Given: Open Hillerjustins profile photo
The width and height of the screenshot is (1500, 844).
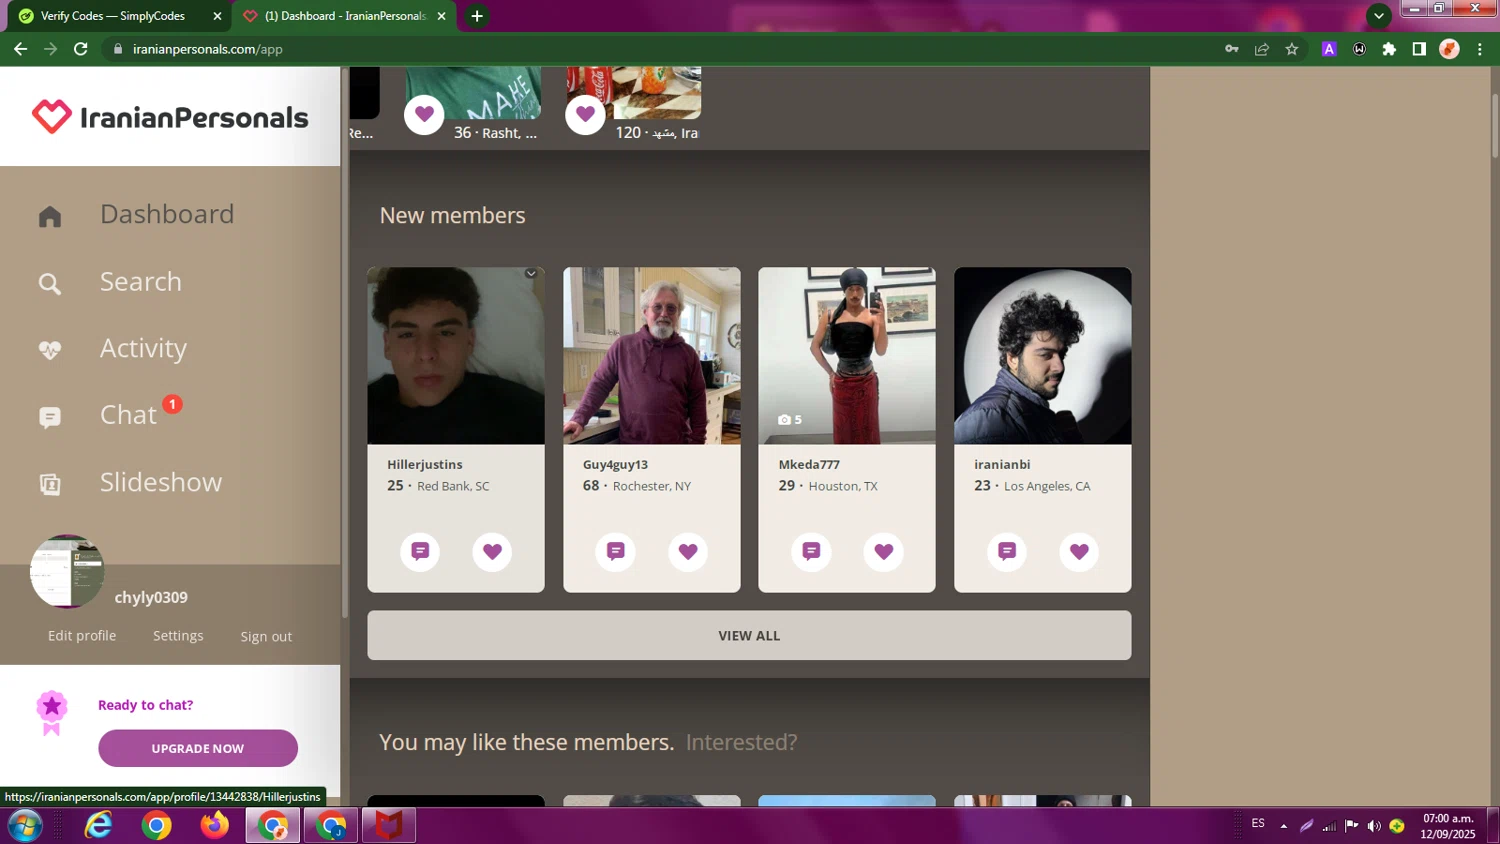Looking at the screenshot, I should pos(456,356).
